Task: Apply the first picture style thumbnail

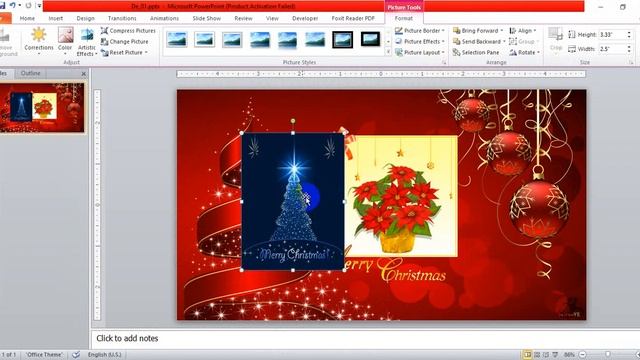Action: tap(177, 40)
